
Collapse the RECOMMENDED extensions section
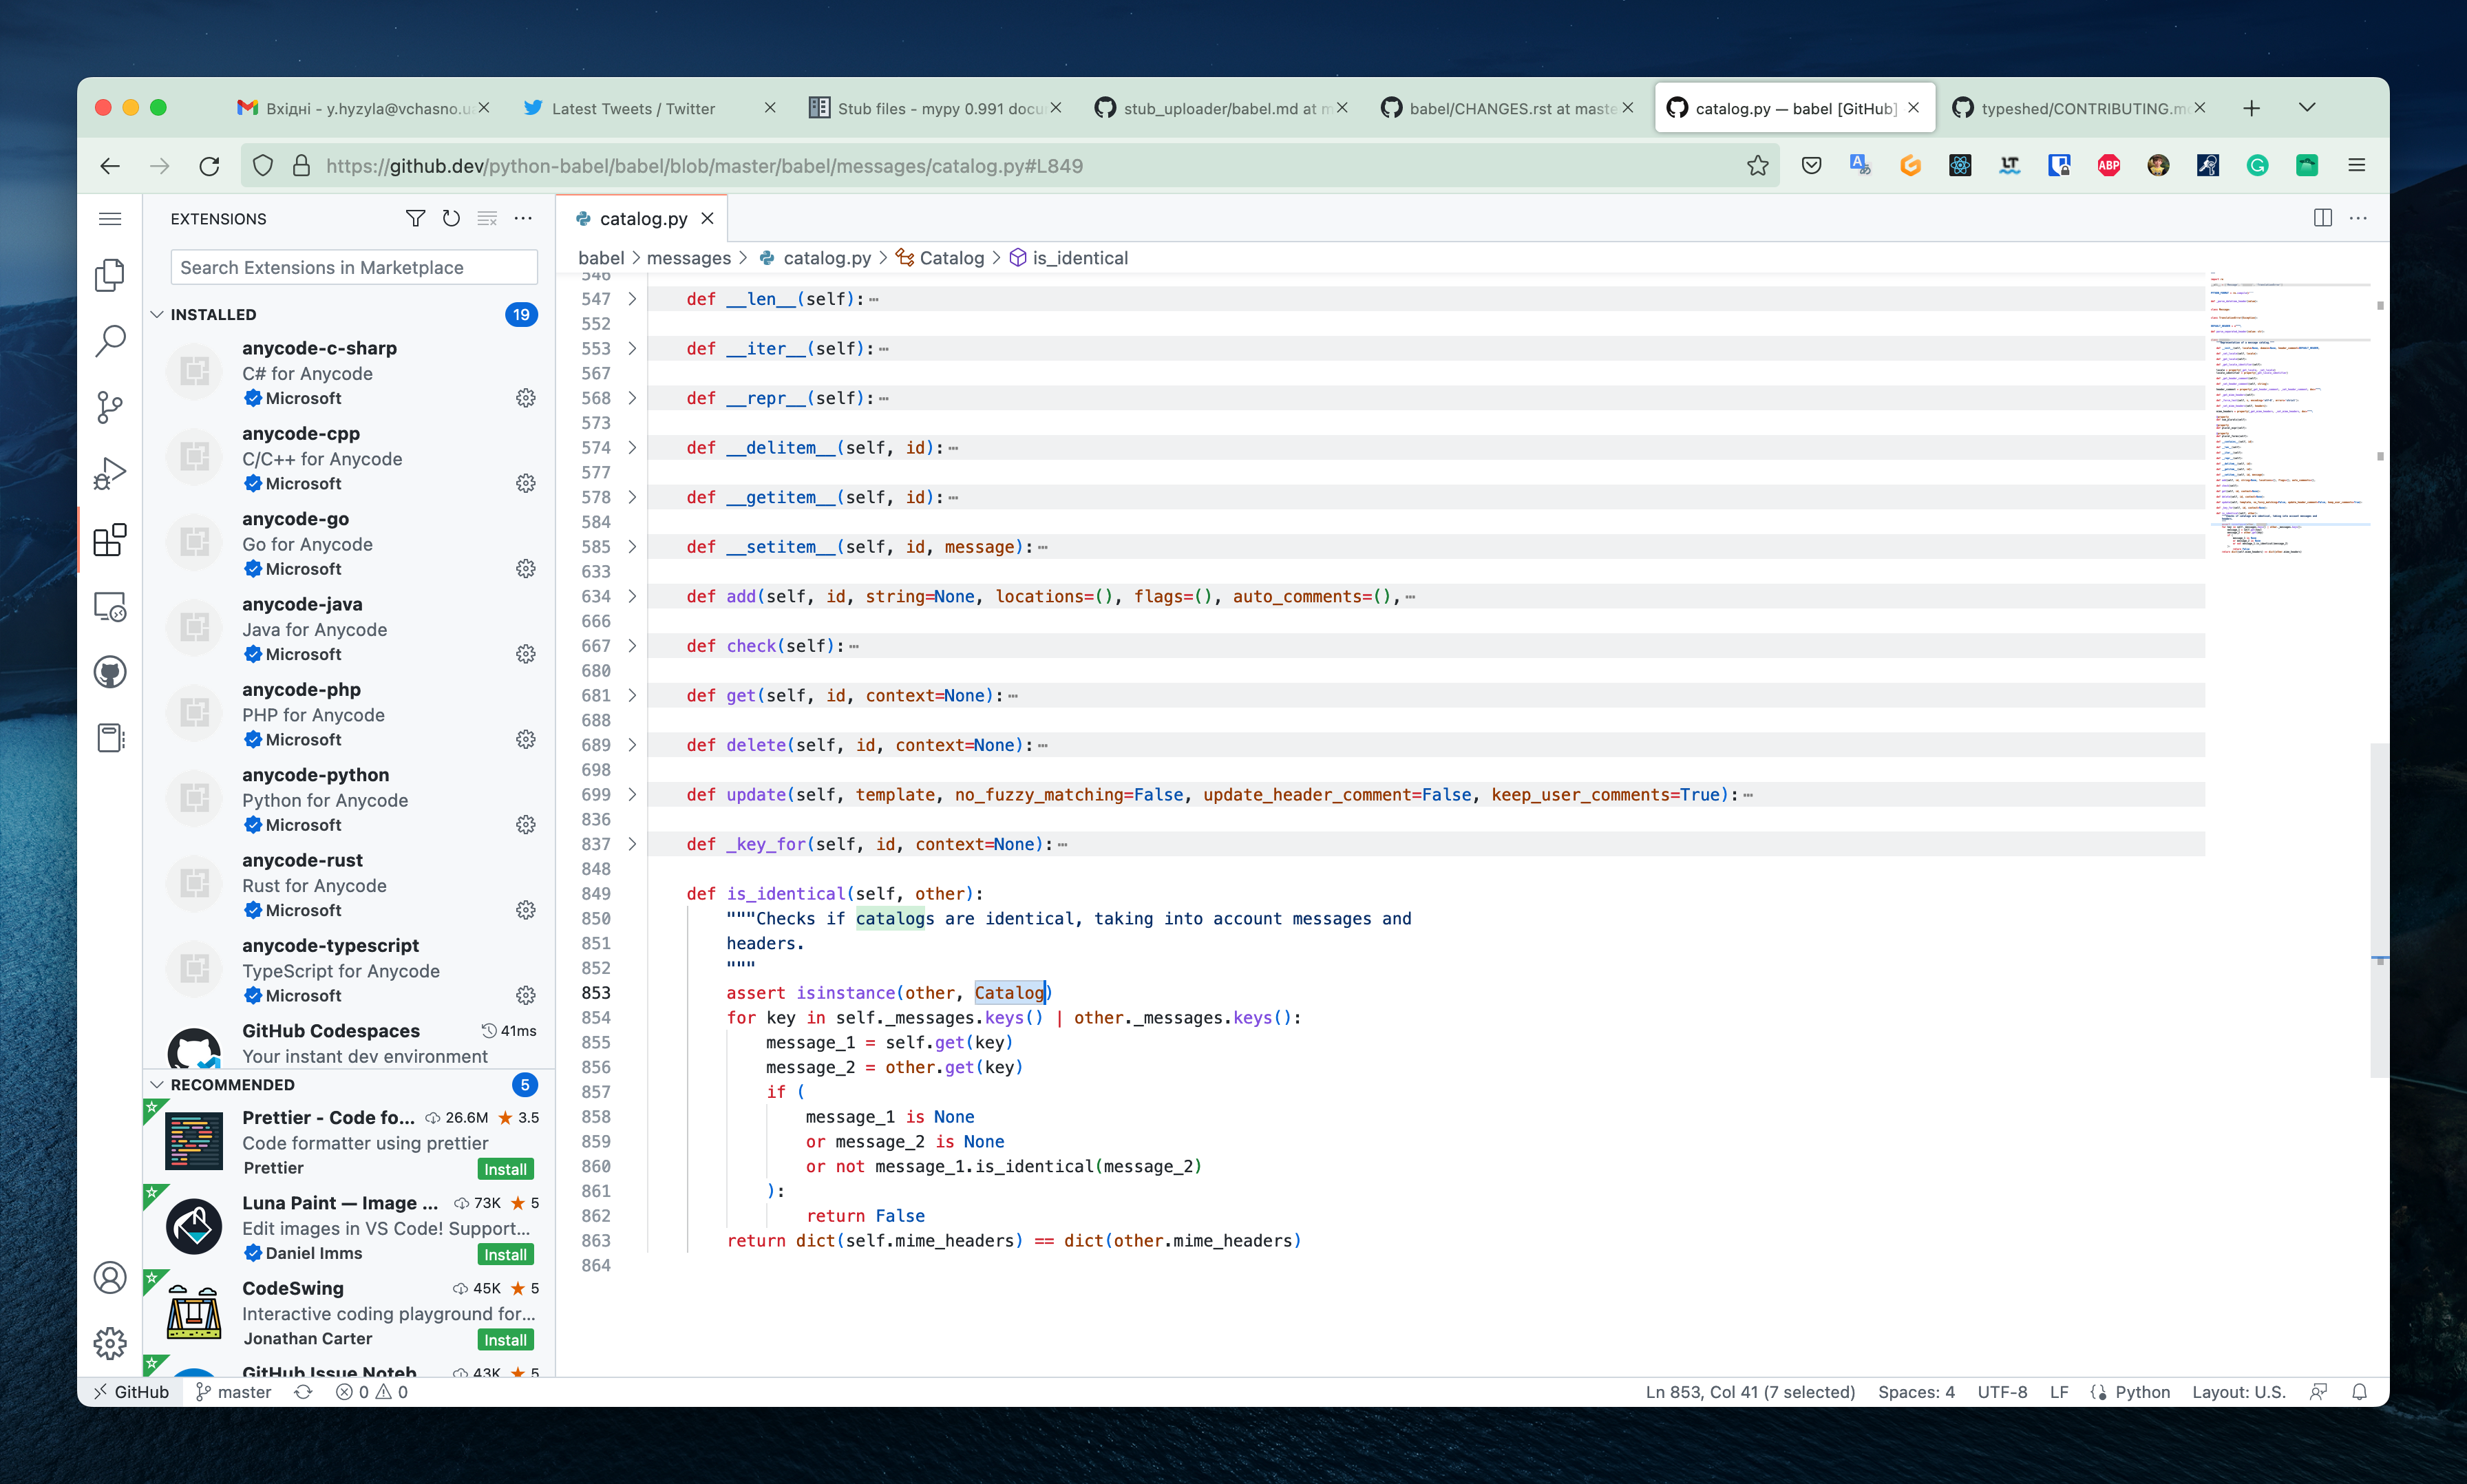click(x=157, y=1085)
